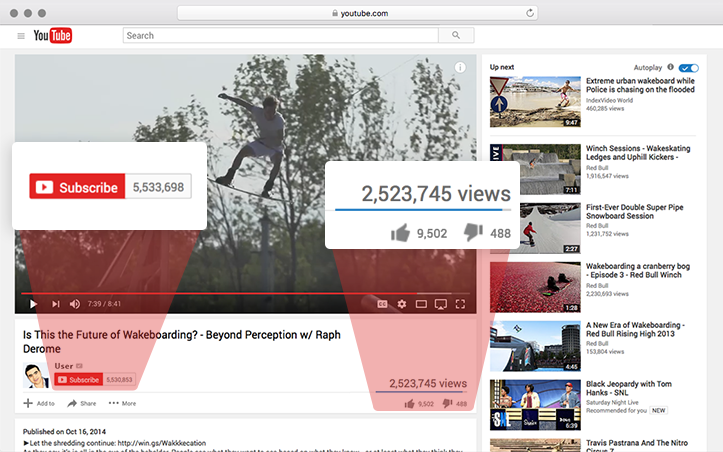Open Black Jeopardy with Tom Hanks title

[628, 388]
